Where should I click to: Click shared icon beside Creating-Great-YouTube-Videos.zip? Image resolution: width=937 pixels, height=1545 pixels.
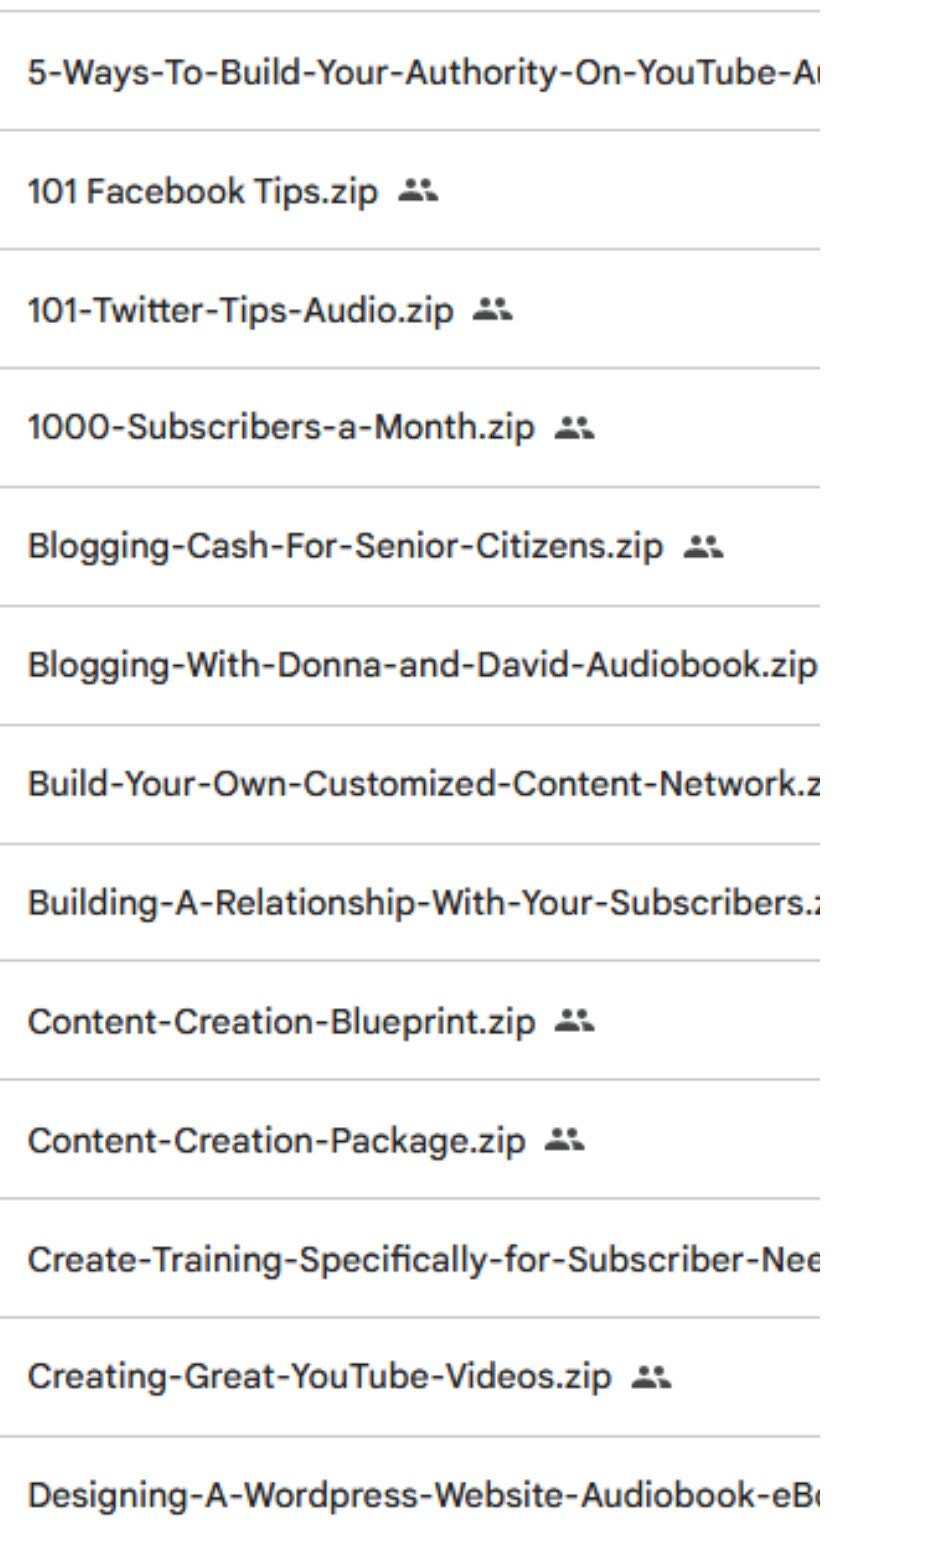tap(651, 1377)
